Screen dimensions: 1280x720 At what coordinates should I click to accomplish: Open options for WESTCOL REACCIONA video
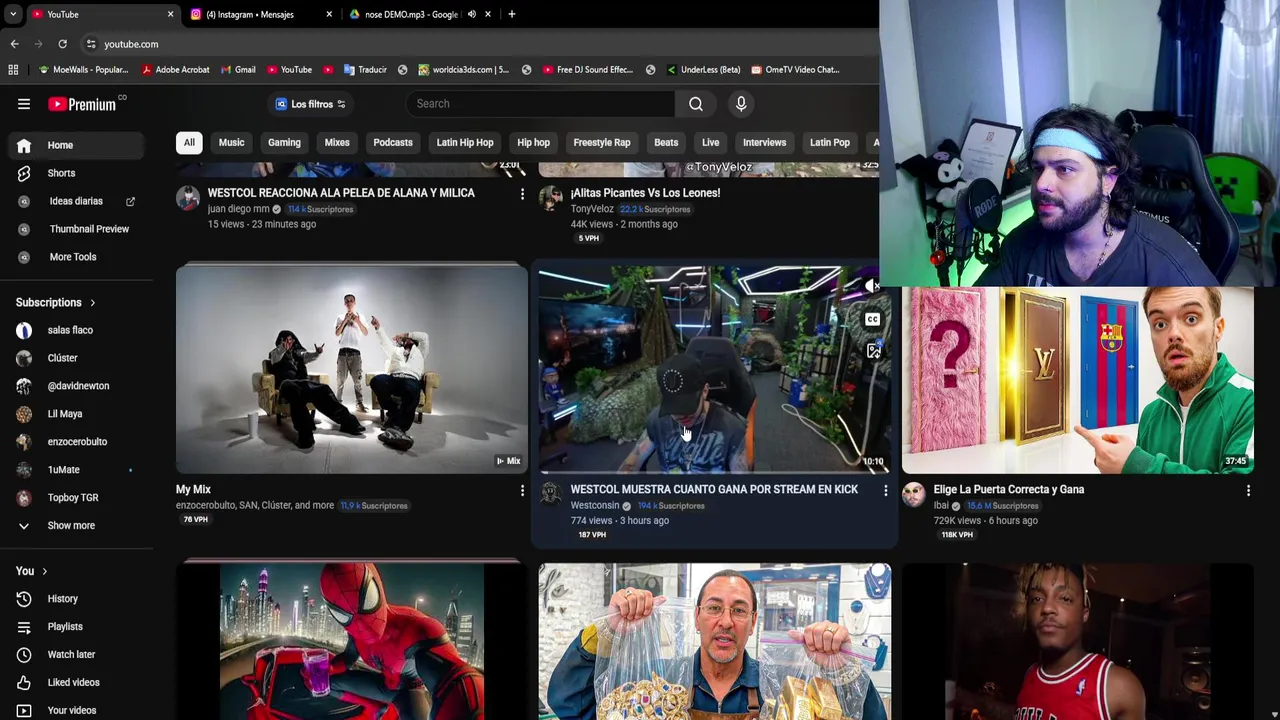coord(522,194)
